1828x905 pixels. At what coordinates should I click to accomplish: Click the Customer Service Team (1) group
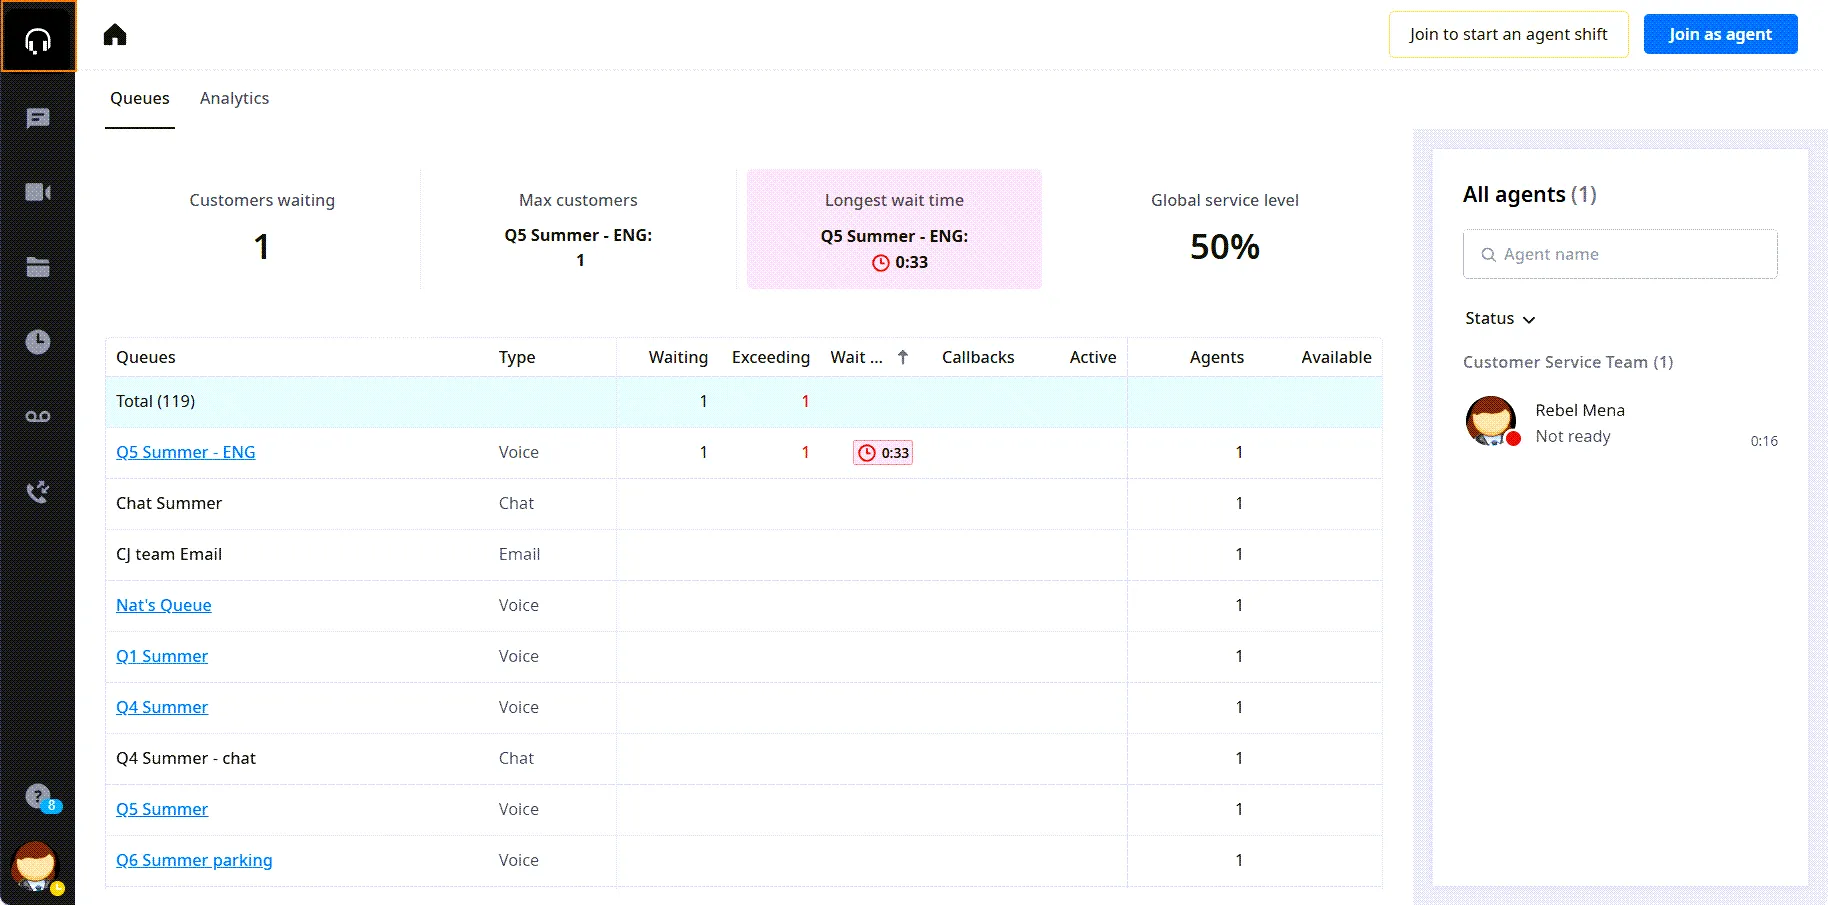click(x=1568, y=362)
